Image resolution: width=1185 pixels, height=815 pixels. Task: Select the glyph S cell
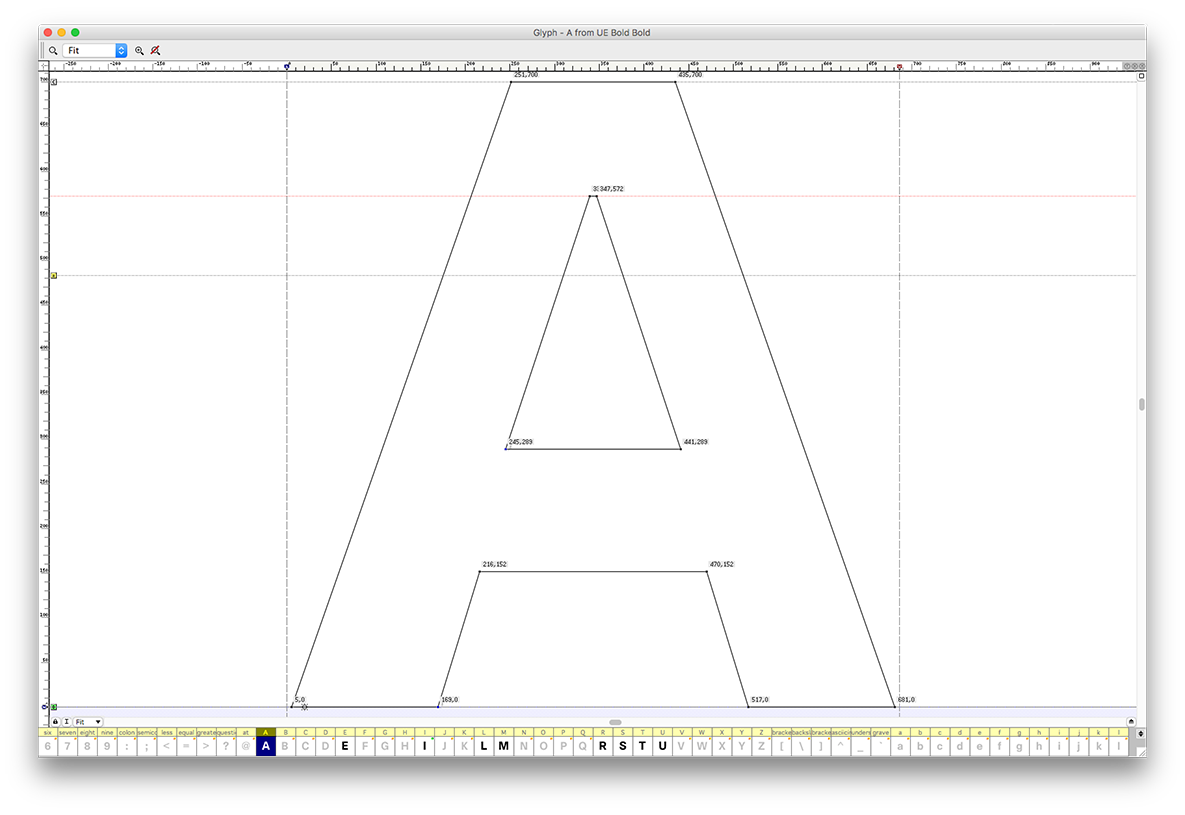(x=622, y=745)
